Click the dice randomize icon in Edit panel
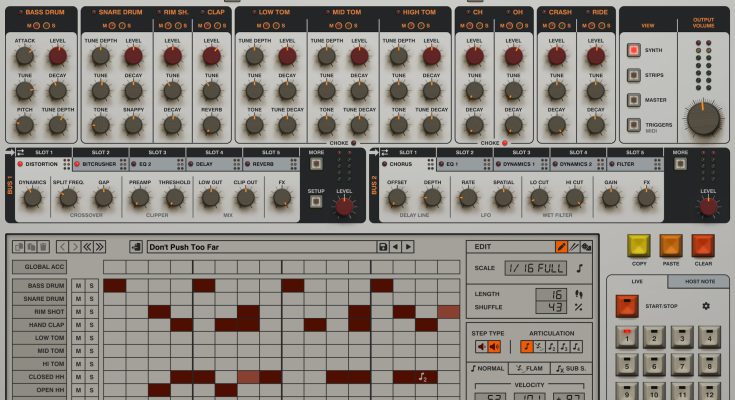This screenshot has width=735, height=400. 587,246
